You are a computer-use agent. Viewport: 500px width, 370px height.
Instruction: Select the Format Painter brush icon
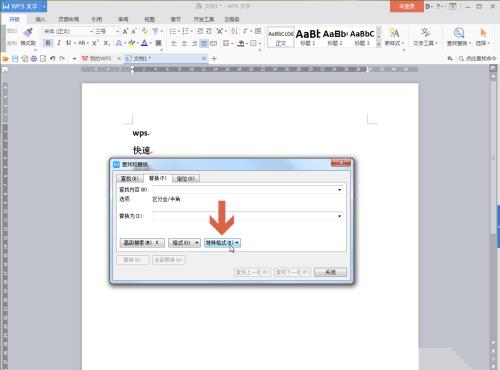(28, 33)
